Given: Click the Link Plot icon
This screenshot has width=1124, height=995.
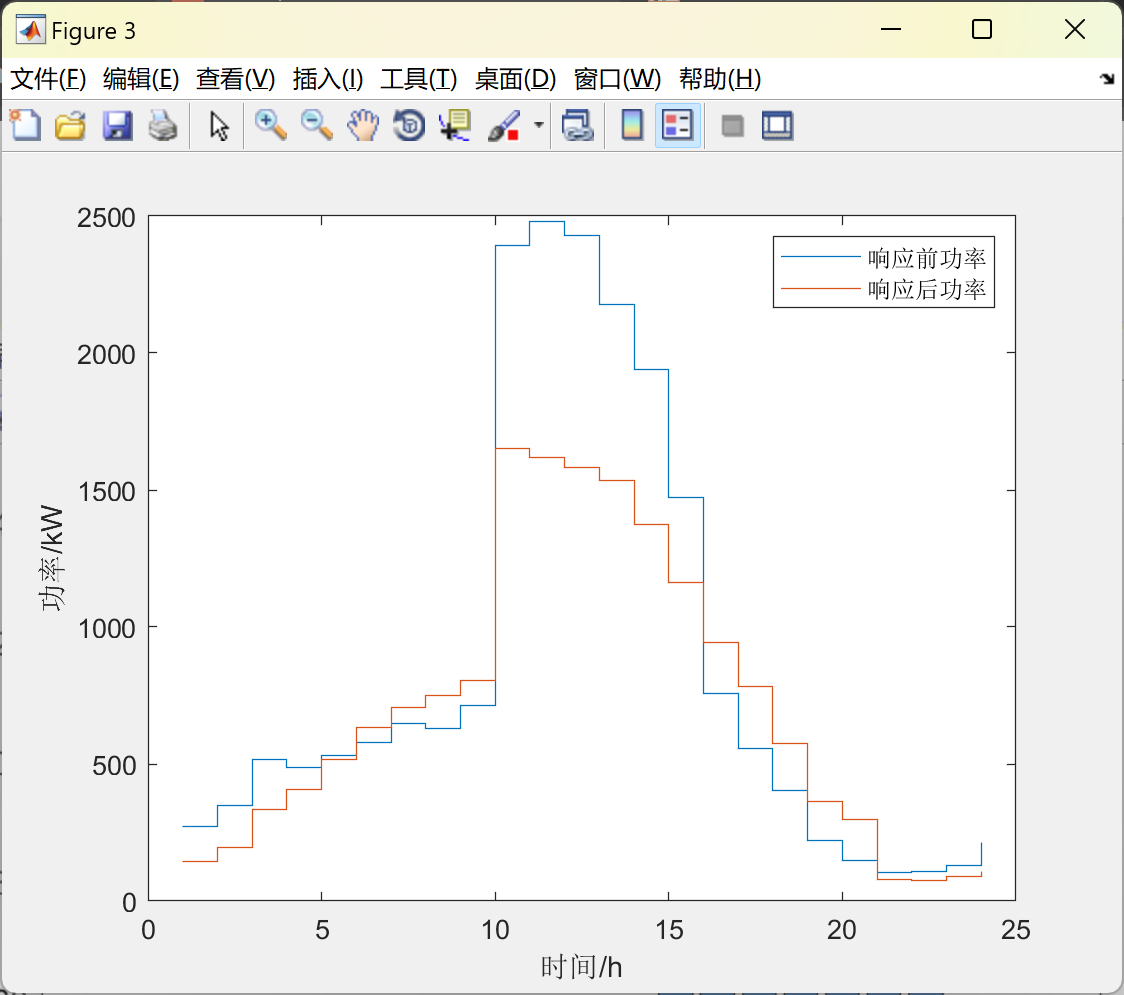Looking at the screenshot, I should [578, 125].
